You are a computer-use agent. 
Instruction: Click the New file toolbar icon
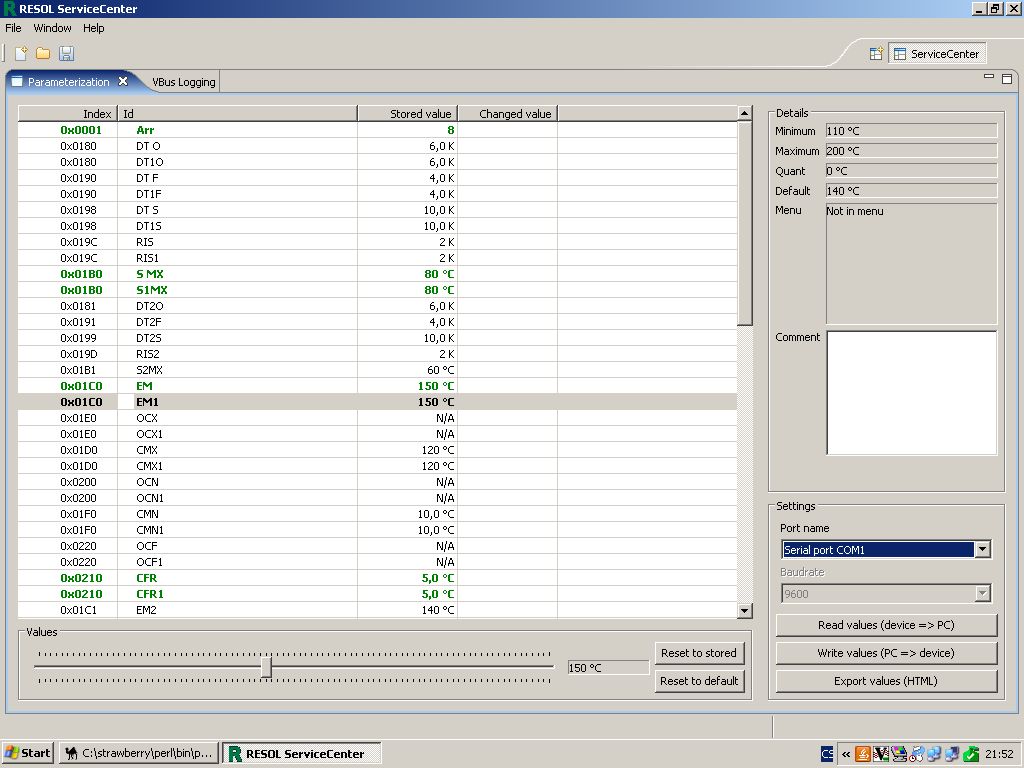coord(20,53)
